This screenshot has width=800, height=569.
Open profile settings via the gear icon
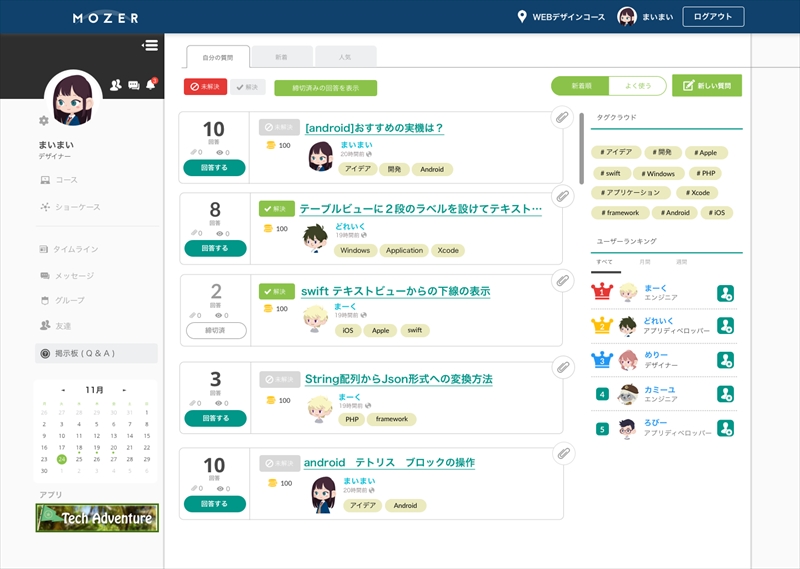tap(43, 120)
